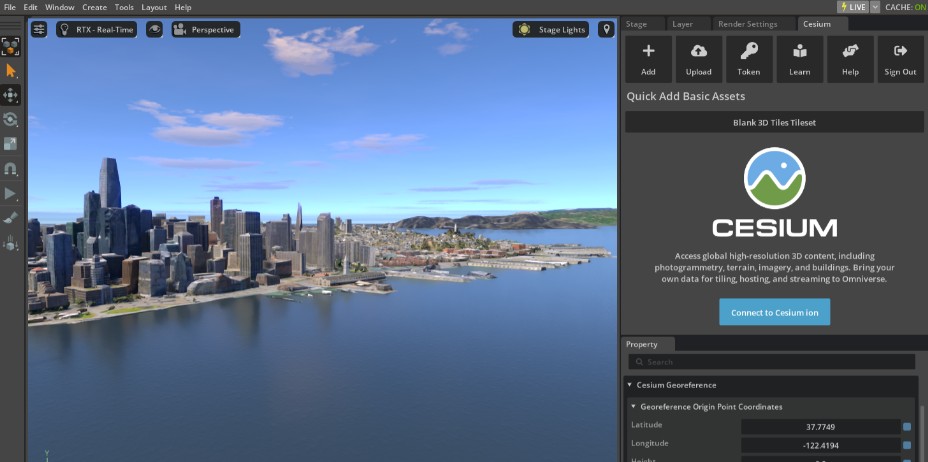Open the viewport visibility eye menu
This screenshot has width=928, height=462.
[154, 30]
